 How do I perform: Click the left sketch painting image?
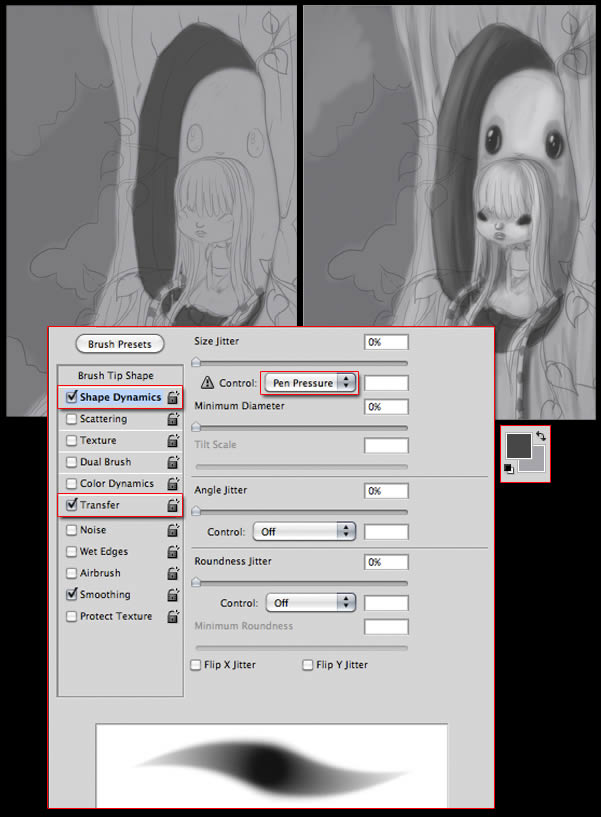[x=151, y=167]
